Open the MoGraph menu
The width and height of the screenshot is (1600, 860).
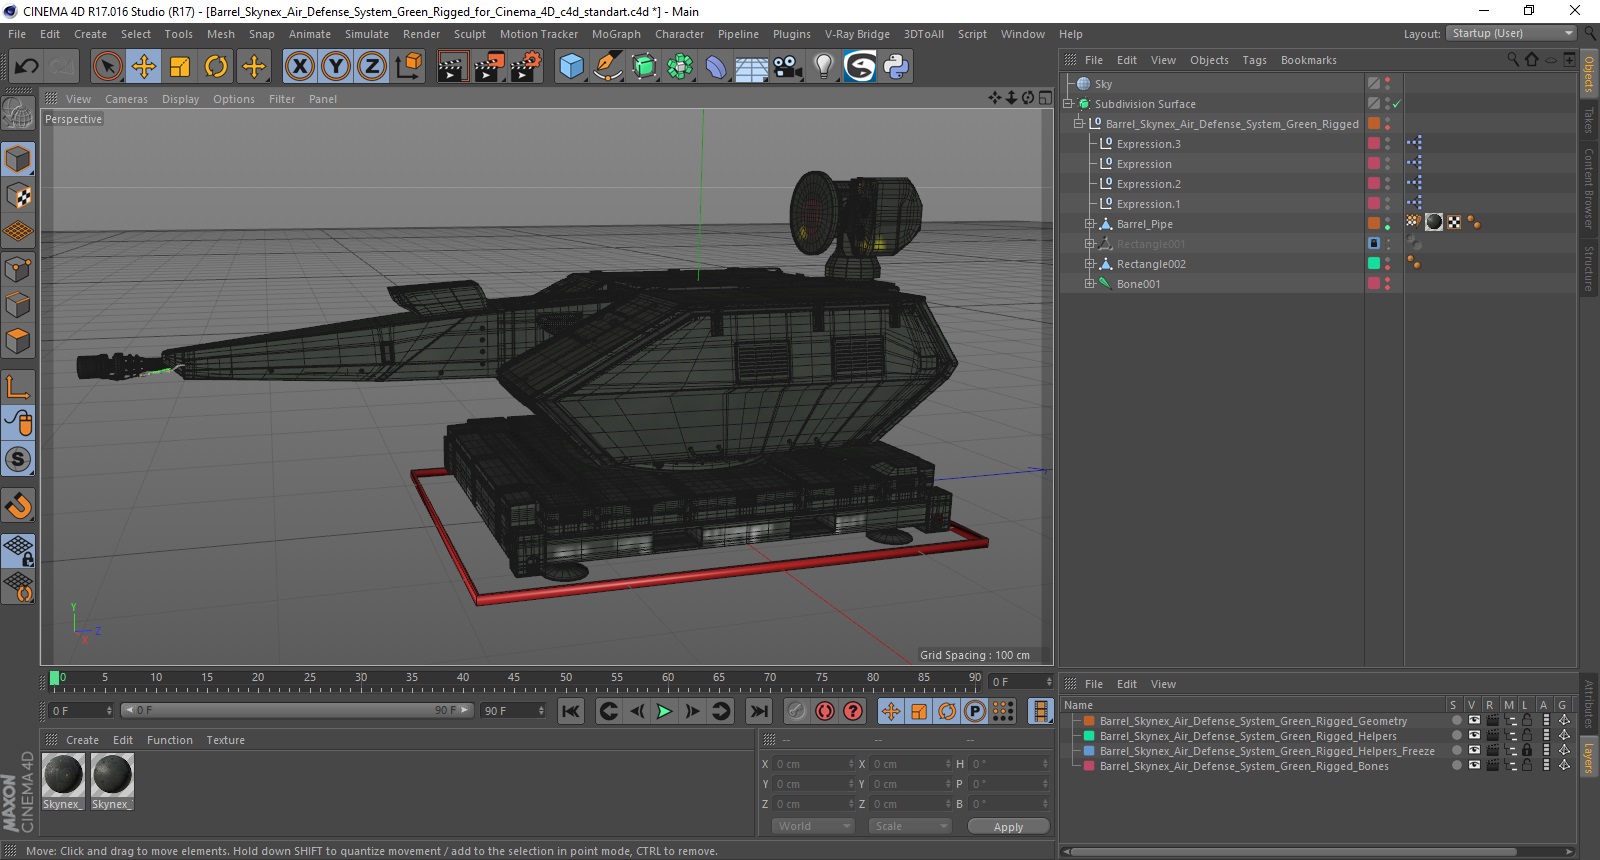pyautogui.click(x=616, y=34)
